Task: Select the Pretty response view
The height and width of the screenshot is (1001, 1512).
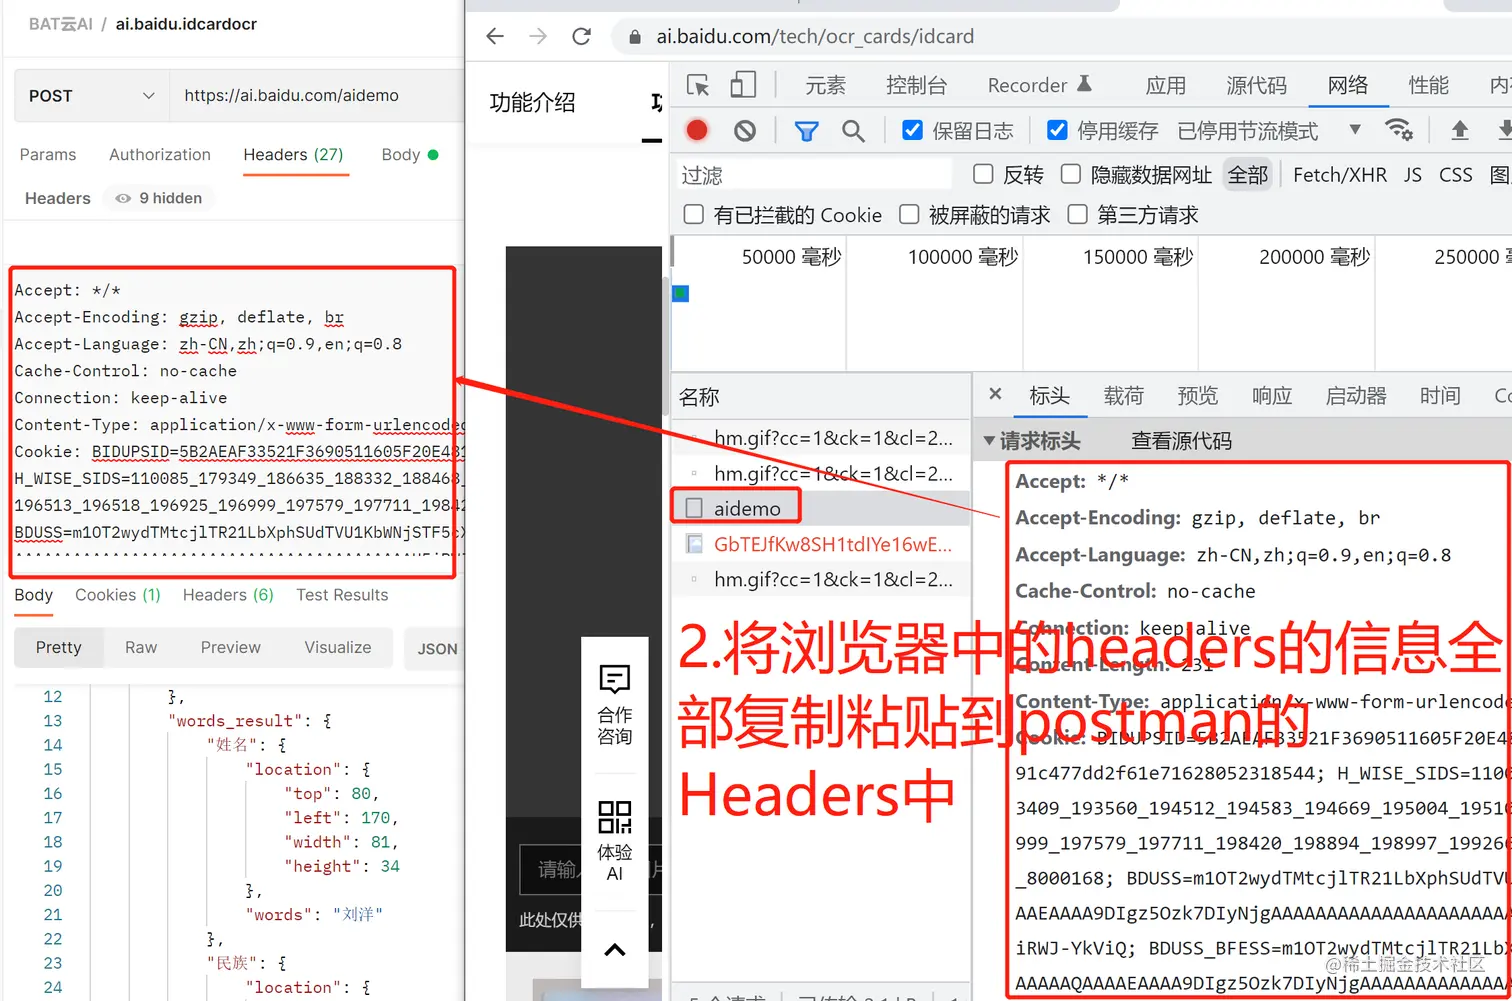Action: [59, 647]
